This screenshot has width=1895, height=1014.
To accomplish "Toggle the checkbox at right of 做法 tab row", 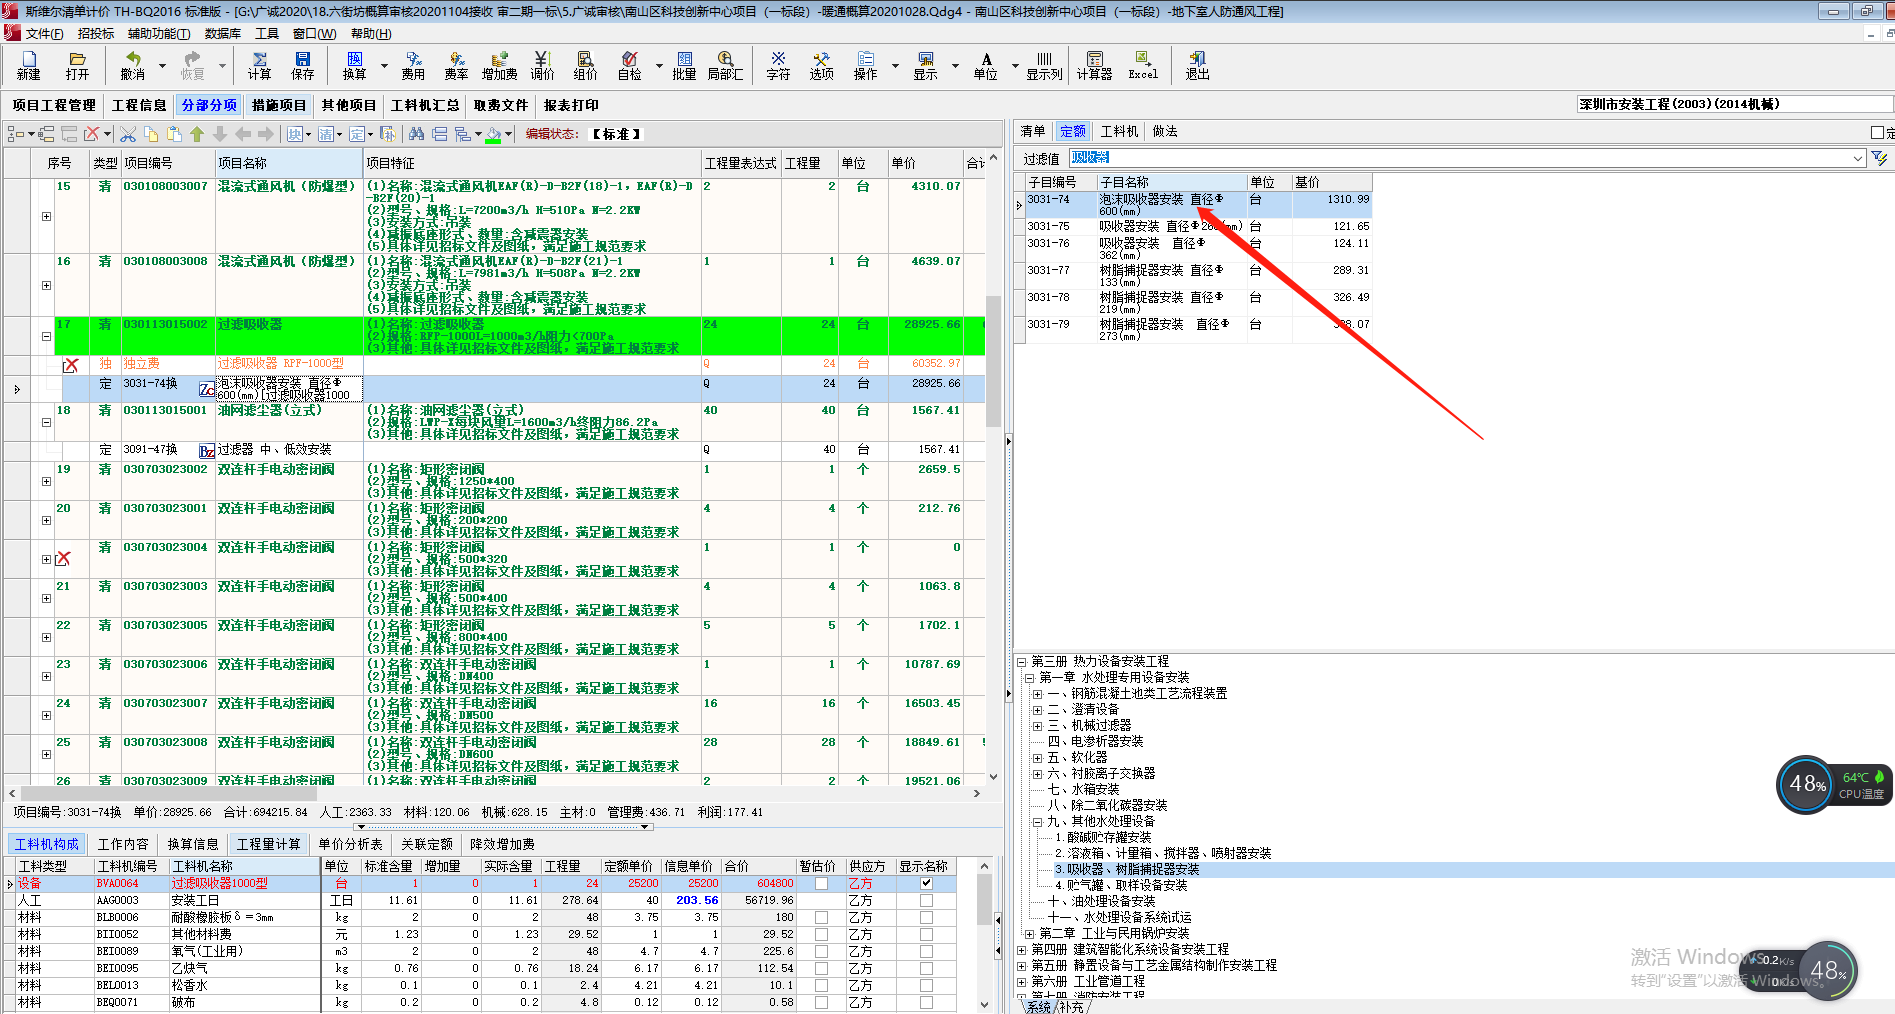I will tap(1877, 132).
